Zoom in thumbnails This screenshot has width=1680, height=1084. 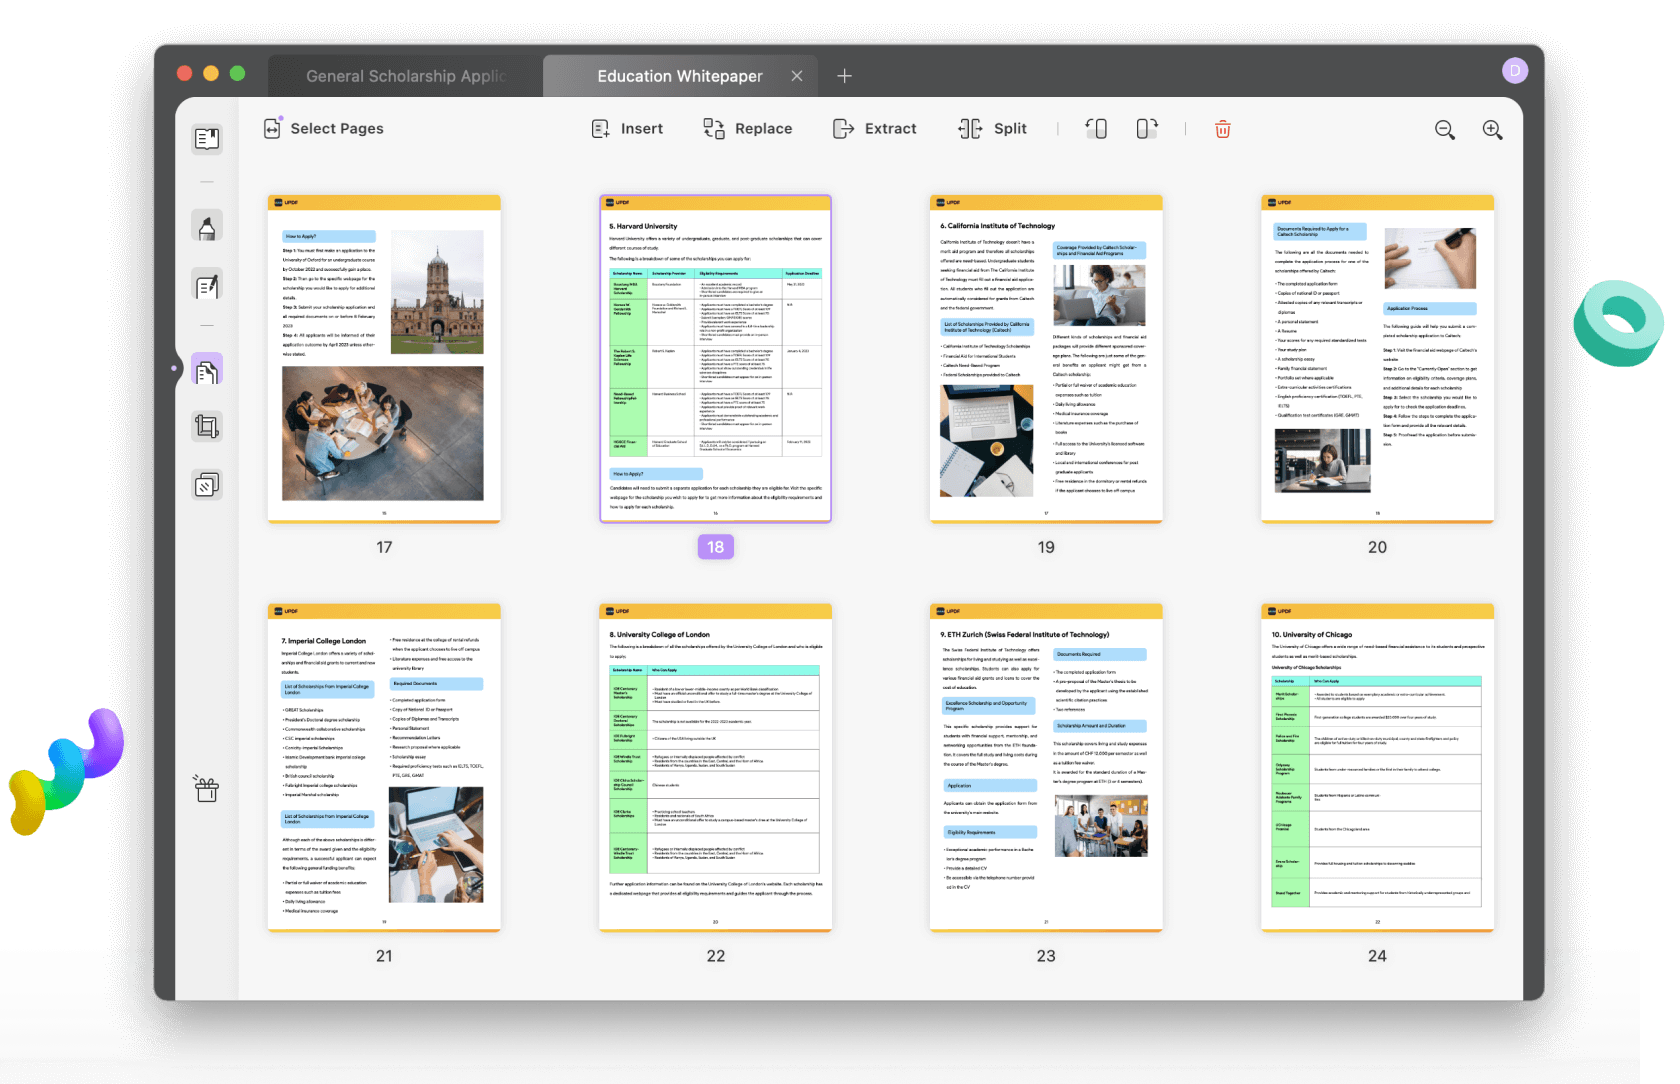(1493, 130)
